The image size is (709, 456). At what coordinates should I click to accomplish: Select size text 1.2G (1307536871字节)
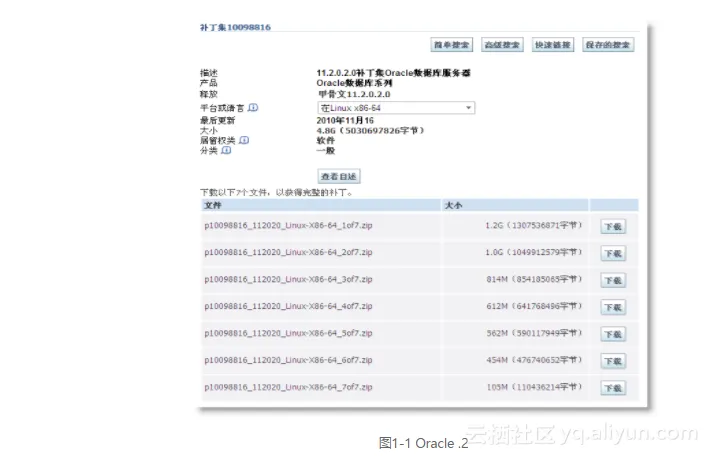tap(534, 225)
